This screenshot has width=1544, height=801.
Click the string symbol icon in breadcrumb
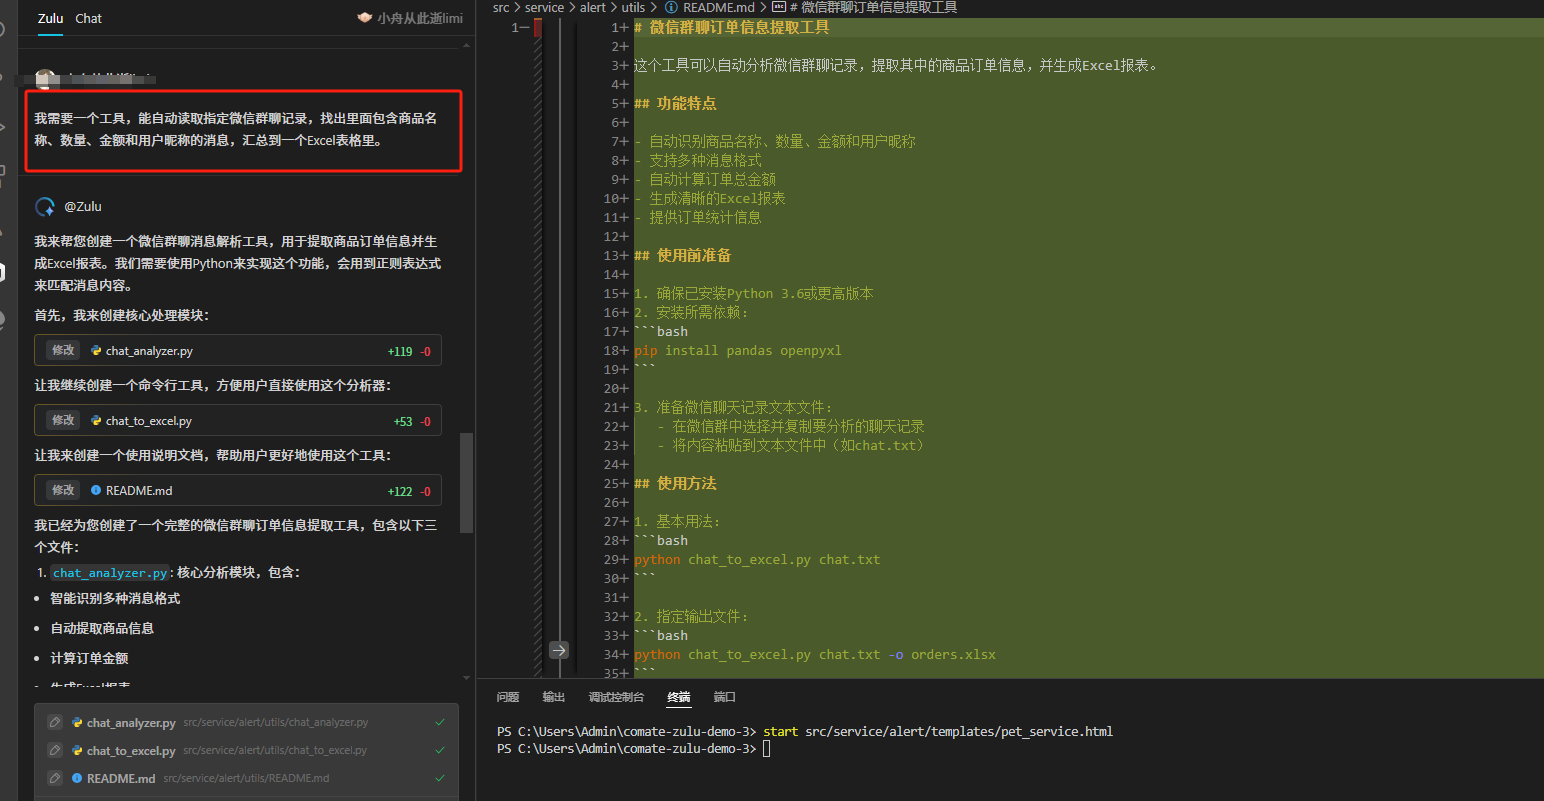(x=779, y=7)
